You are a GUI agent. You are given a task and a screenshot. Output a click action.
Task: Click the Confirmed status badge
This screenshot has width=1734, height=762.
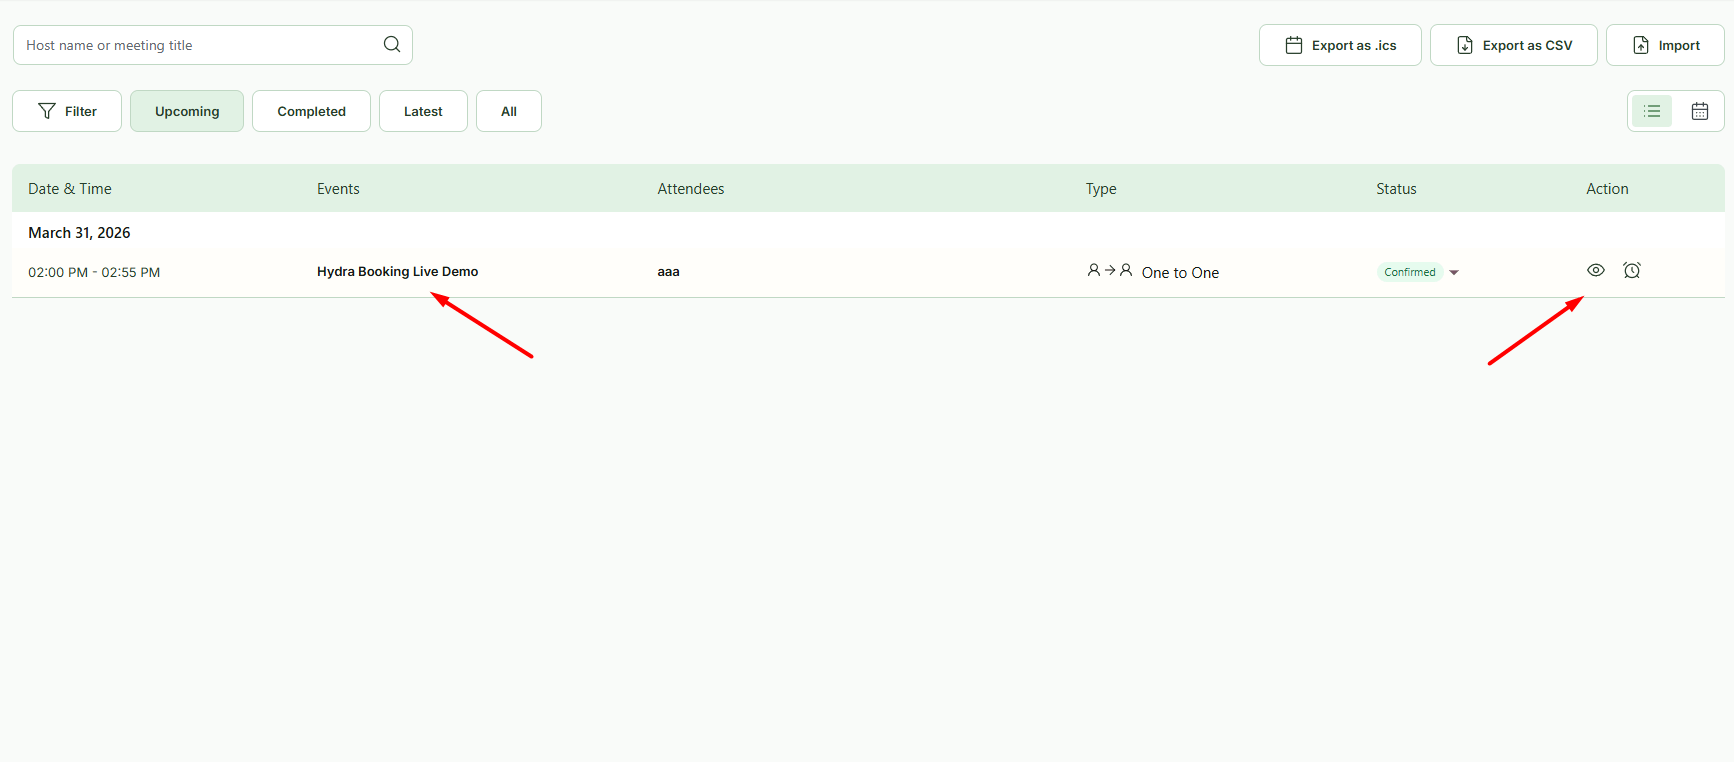click(x=1410, y=272)
